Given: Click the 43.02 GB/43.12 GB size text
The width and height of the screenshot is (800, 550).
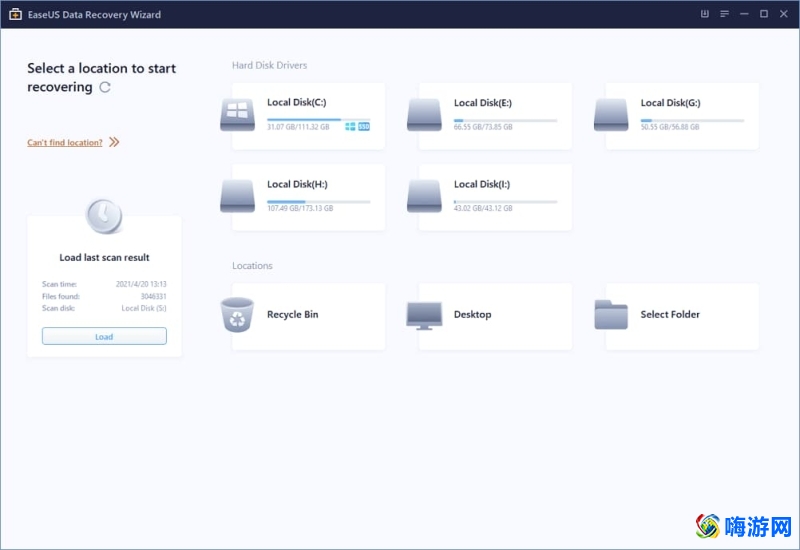Looking at the screenshot, I should coord(483,208).
